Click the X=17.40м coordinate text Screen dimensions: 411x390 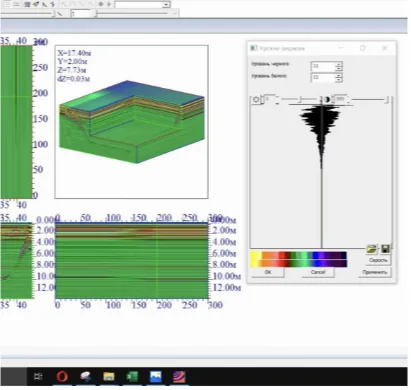[x=74, y=53]
